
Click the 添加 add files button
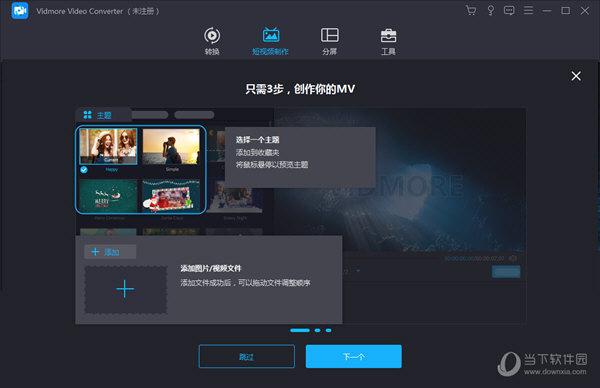110,252
